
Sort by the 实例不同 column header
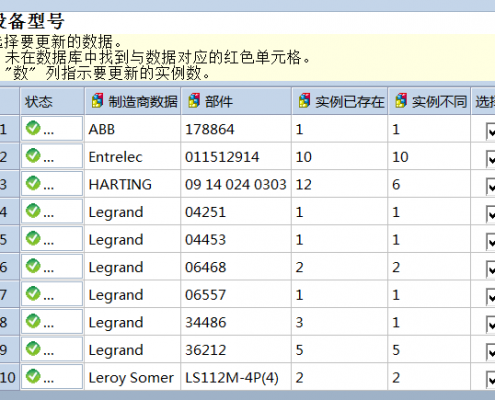point(429,101)
